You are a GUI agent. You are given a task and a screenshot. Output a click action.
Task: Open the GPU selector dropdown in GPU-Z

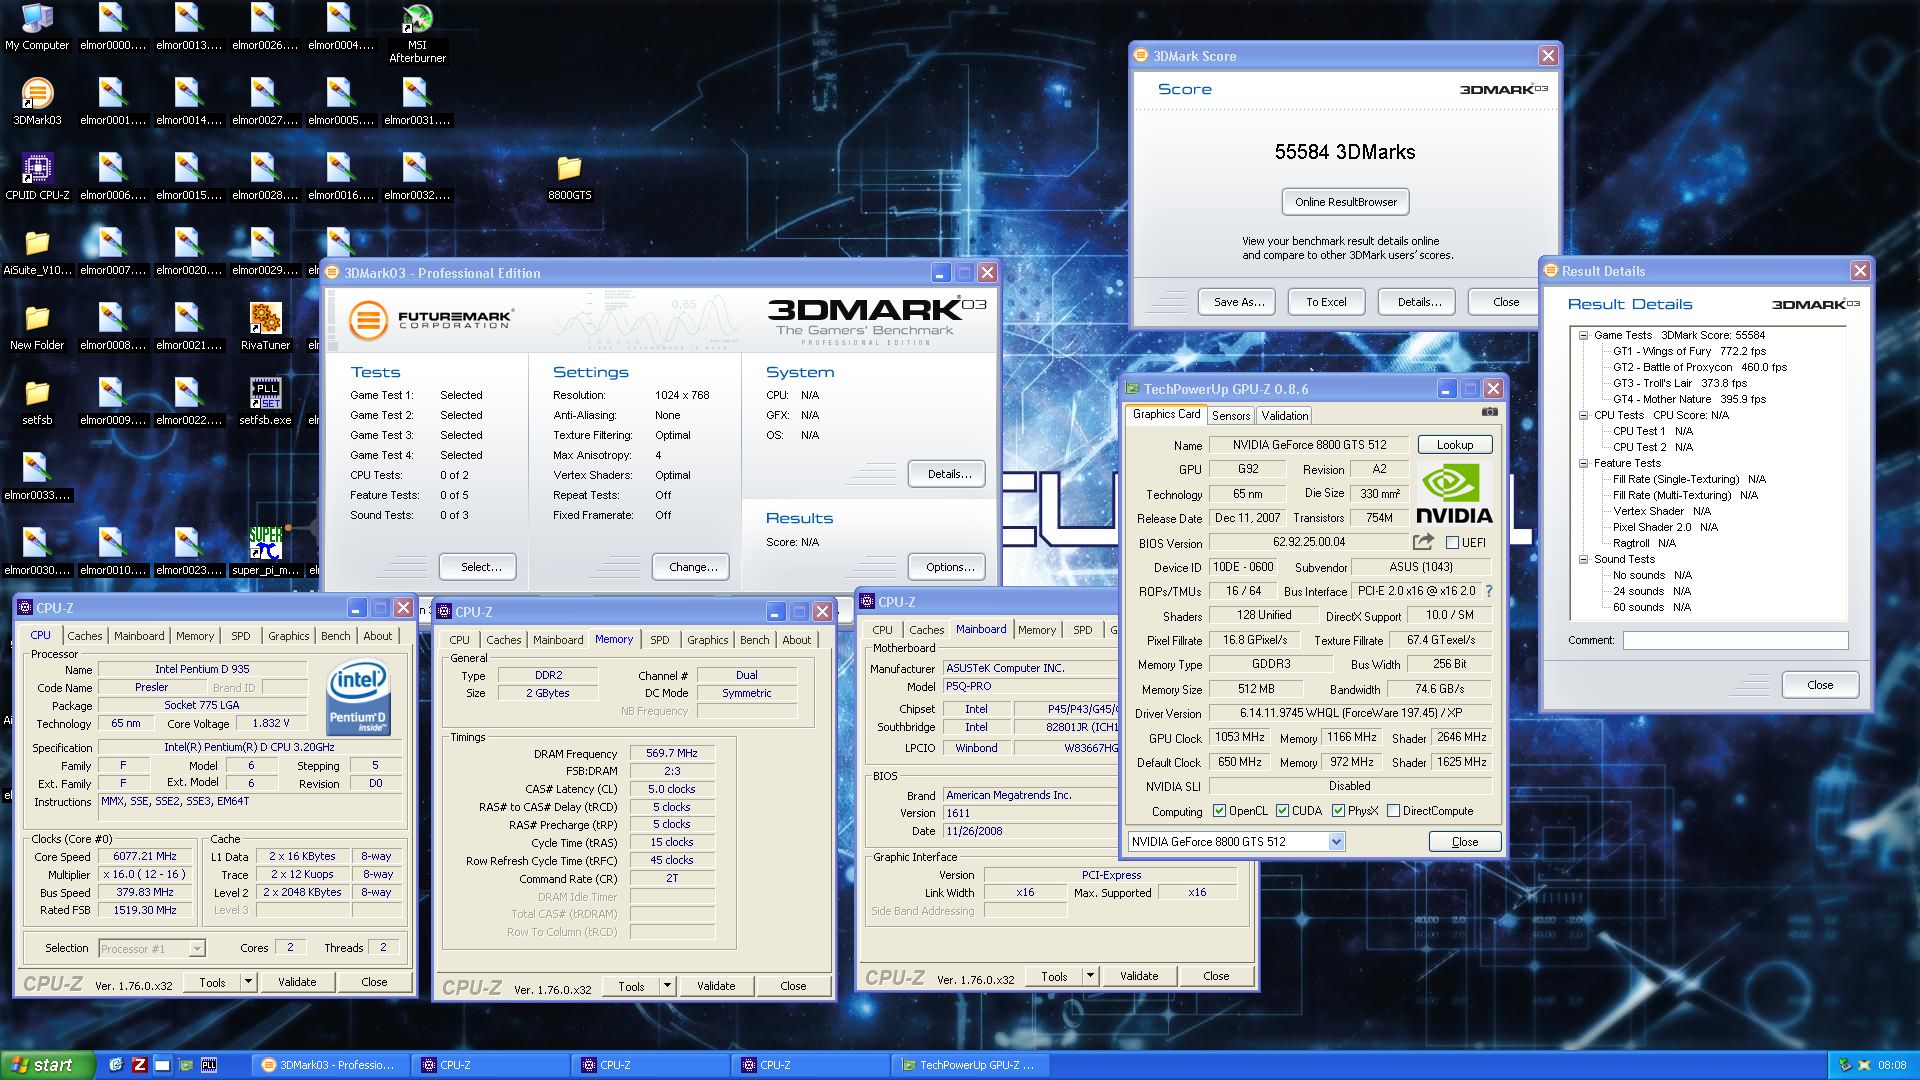coord(1336,842)
